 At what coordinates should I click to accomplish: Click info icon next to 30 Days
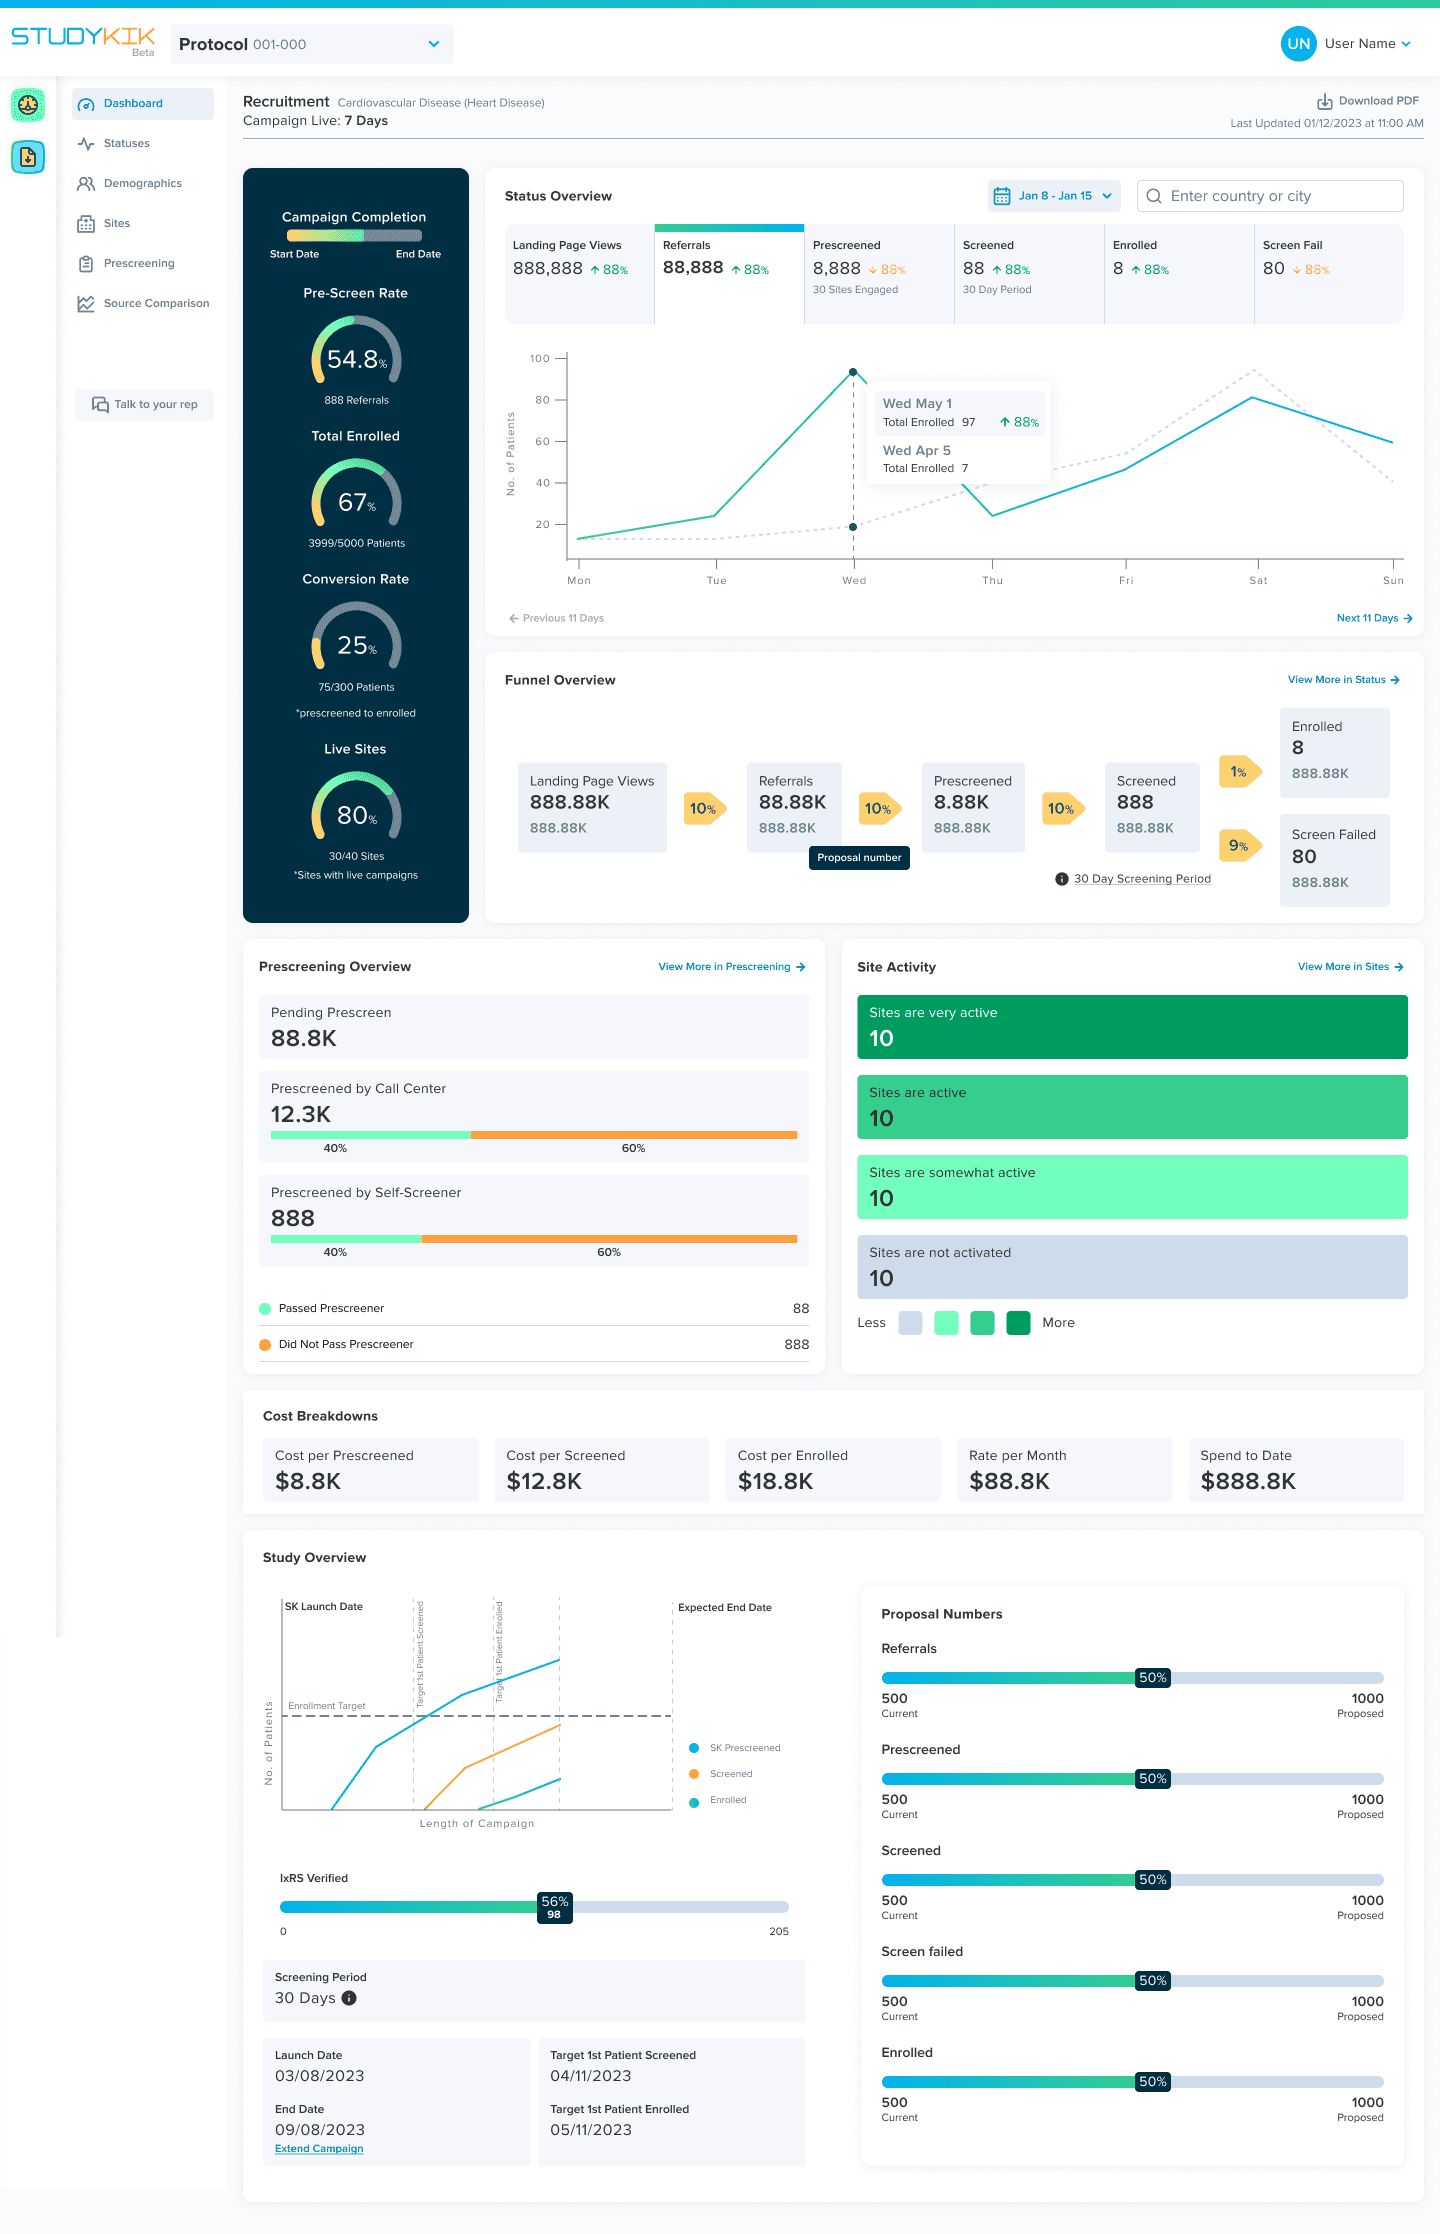tap(349, 1998)
